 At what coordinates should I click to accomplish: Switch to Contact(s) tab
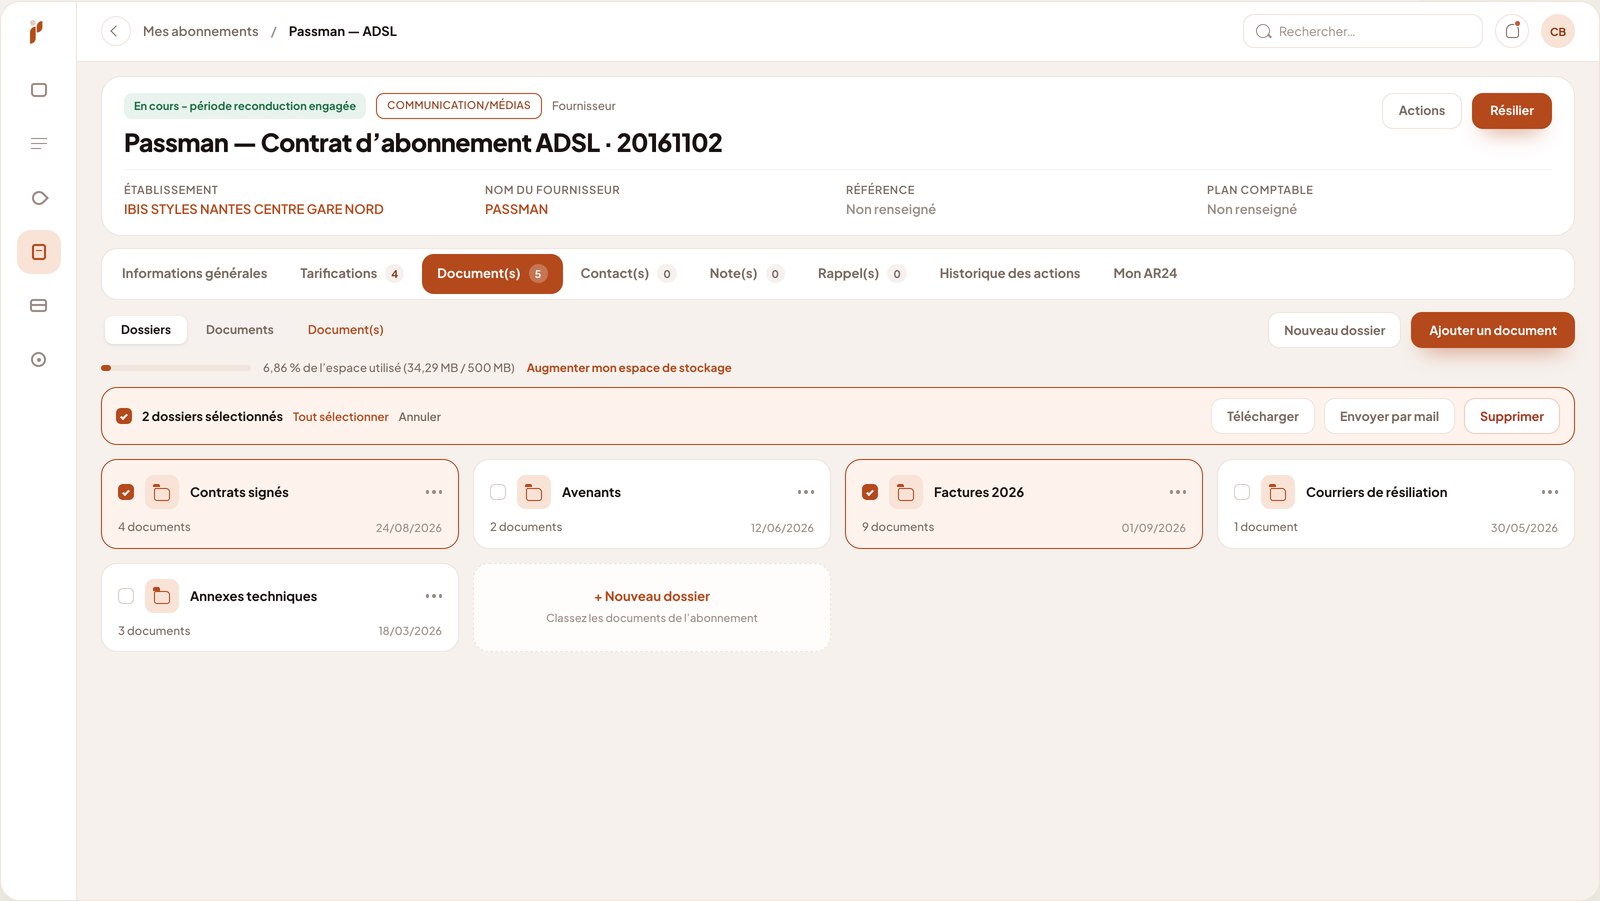[628, 274]
